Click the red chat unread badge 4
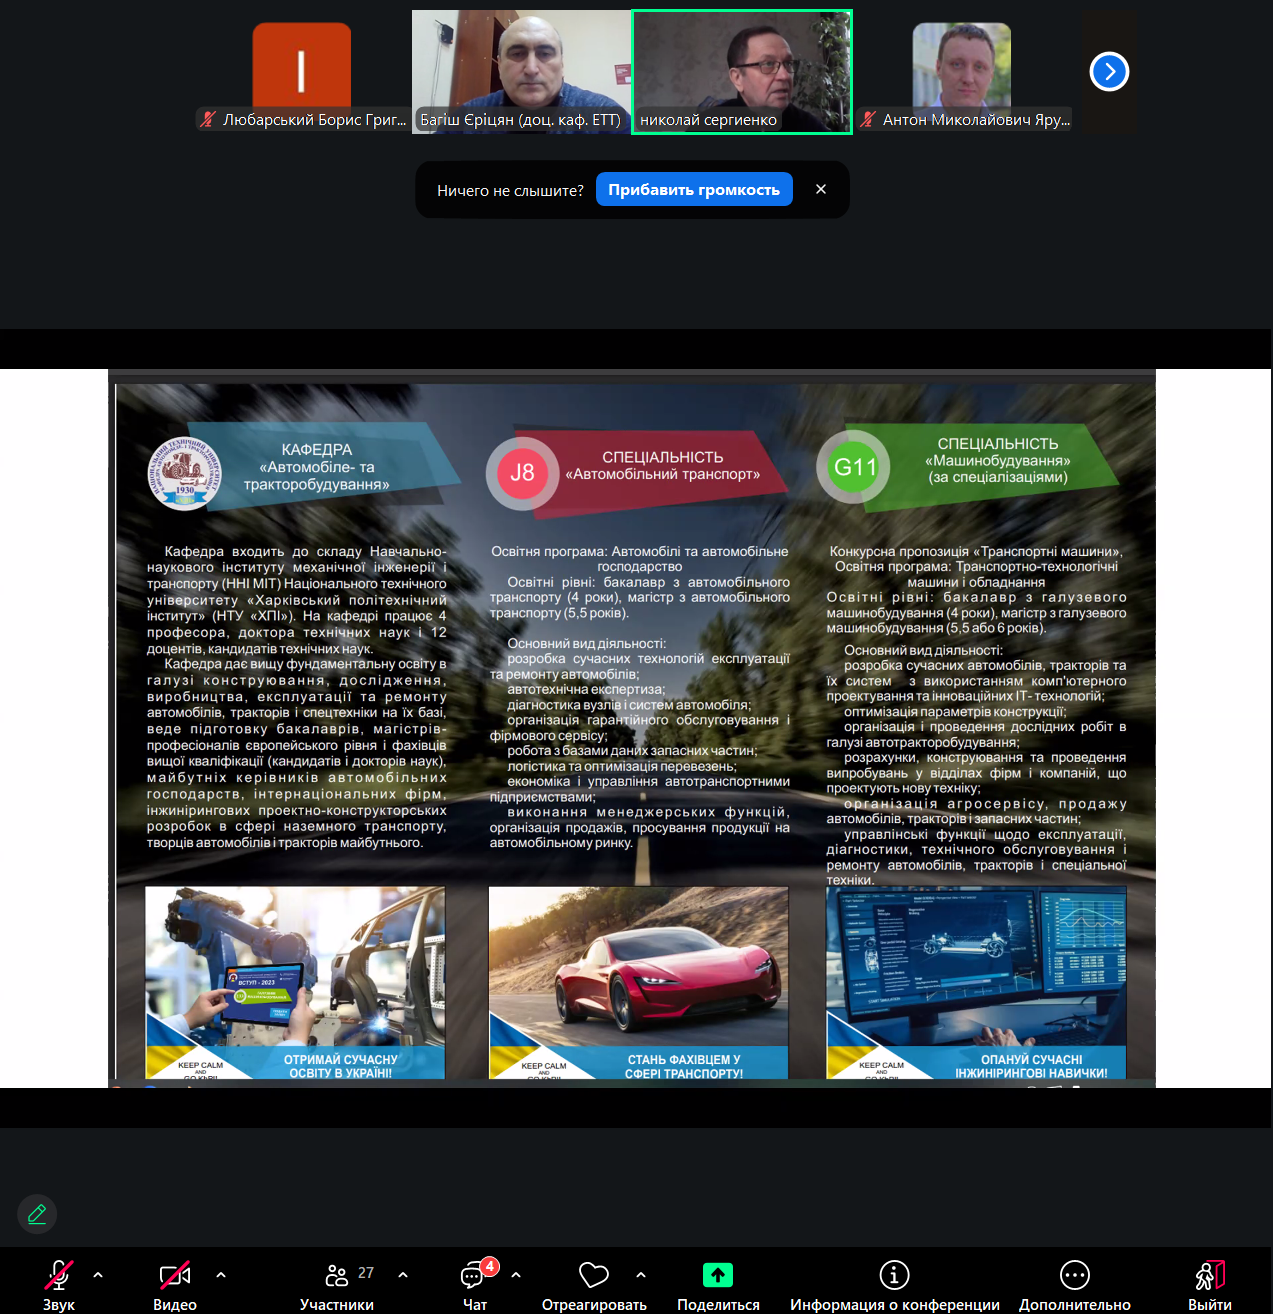 (490, 1266)
